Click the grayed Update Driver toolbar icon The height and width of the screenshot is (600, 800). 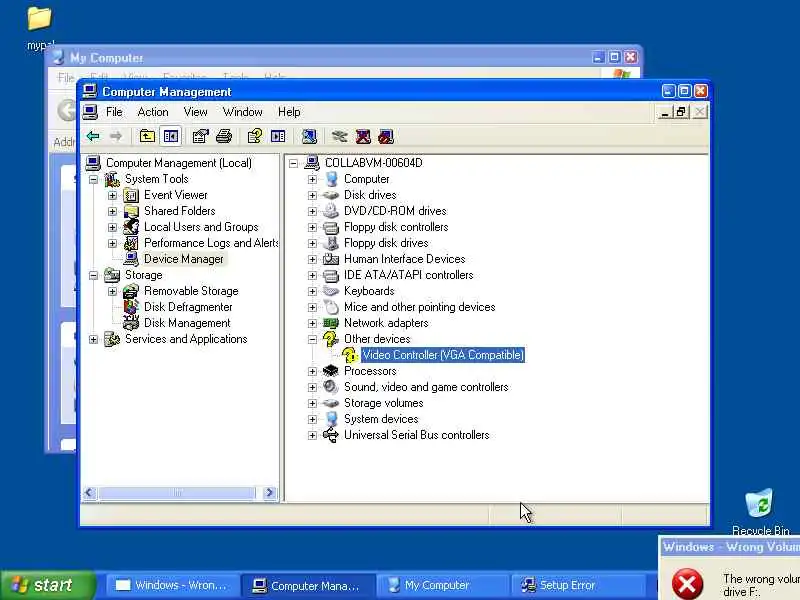(x=339, y=136)
